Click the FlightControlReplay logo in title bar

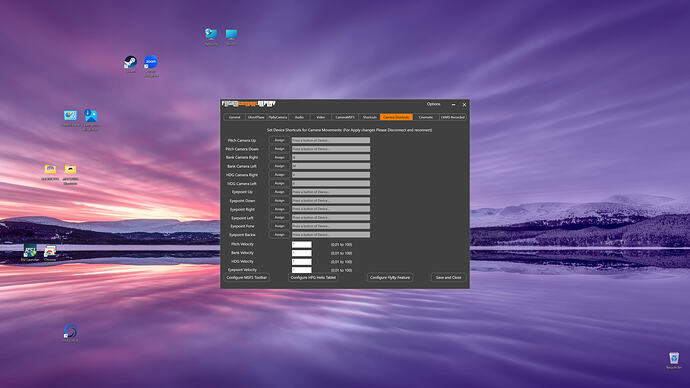248,104
